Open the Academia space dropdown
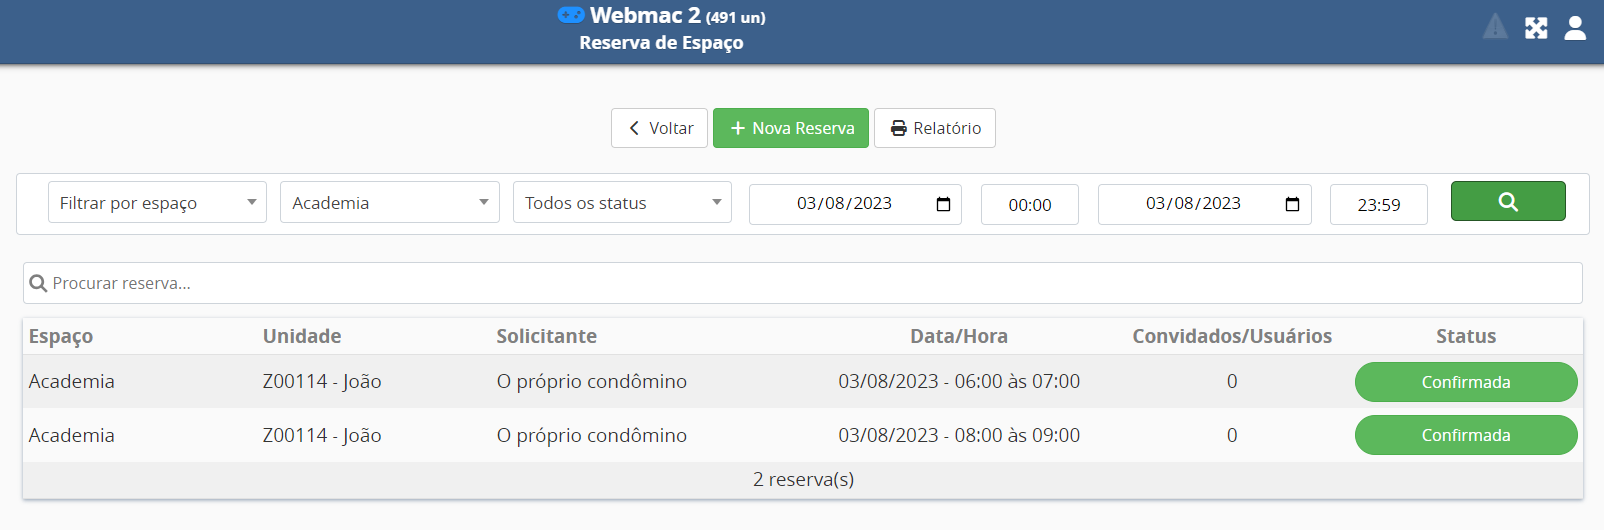The width and height of the screenshot is (1604, 530). 389,203
